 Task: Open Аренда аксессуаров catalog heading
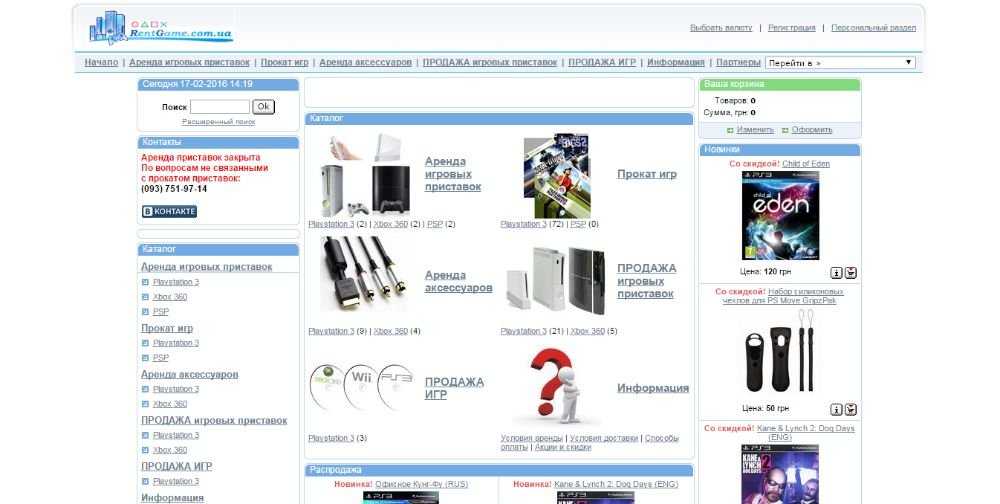click(459, 281)
